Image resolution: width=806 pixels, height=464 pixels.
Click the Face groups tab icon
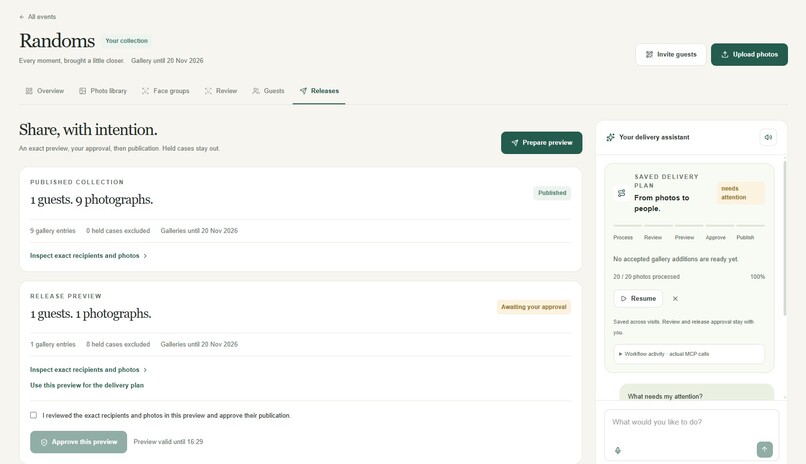145,91
